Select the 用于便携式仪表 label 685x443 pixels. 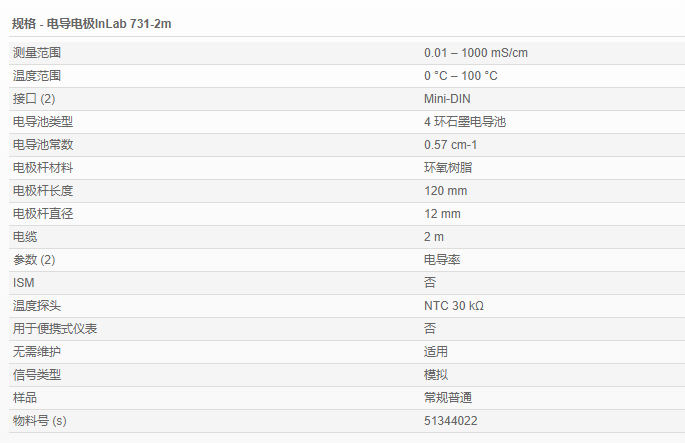tap(54, 328)
